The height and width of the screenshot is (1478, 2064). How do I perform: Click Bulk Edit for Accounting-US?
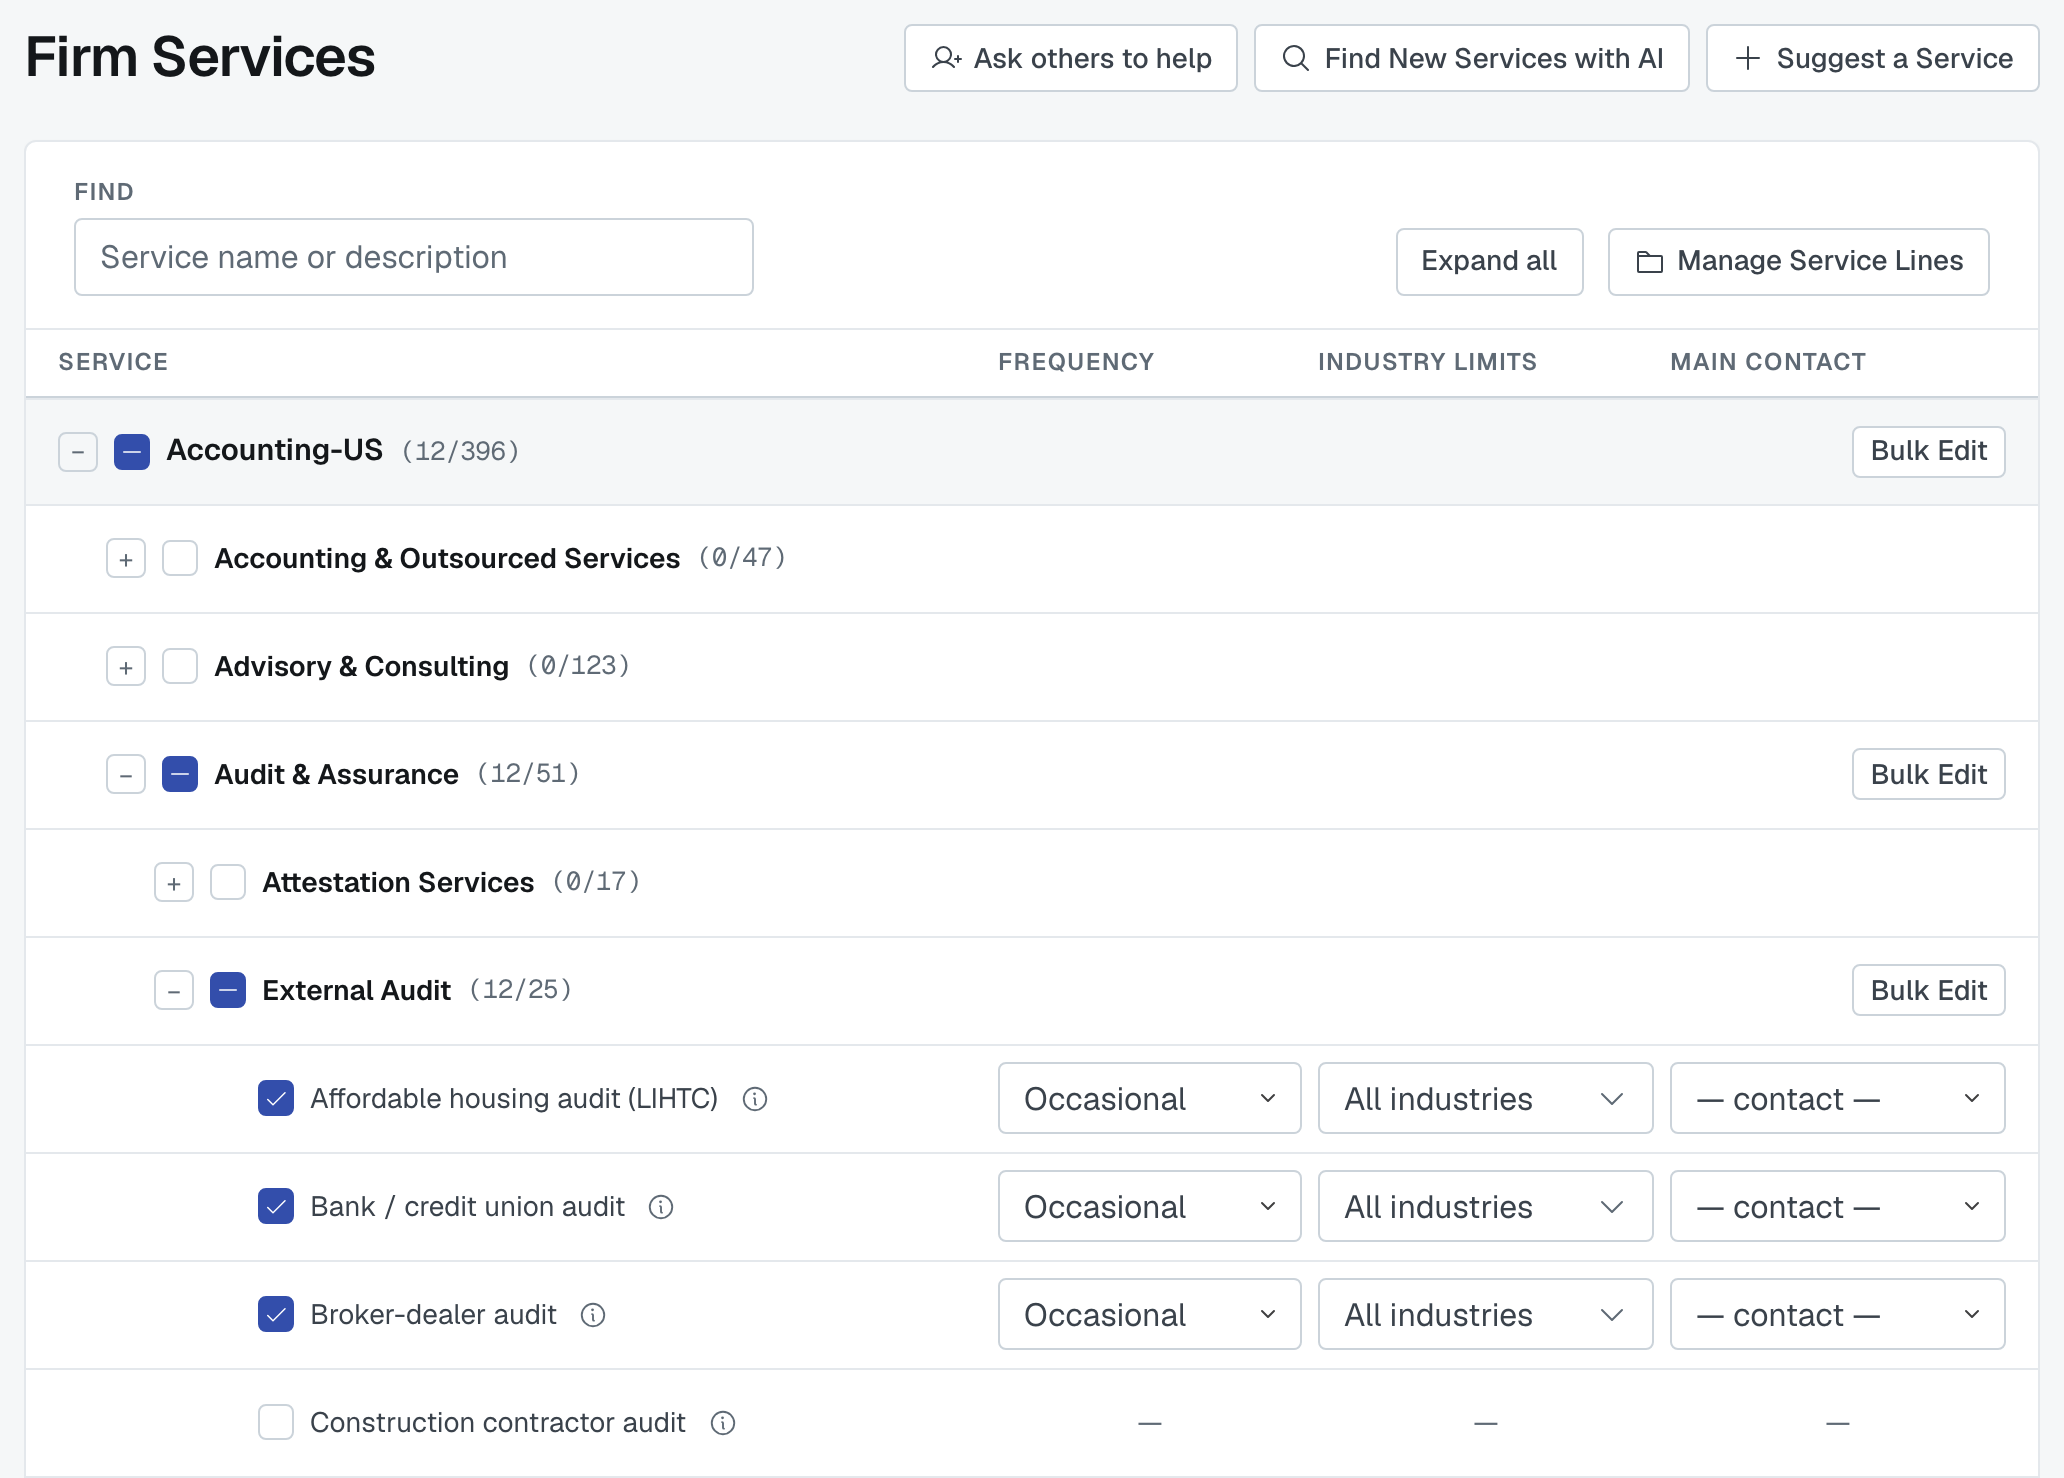pos(1929,451)
